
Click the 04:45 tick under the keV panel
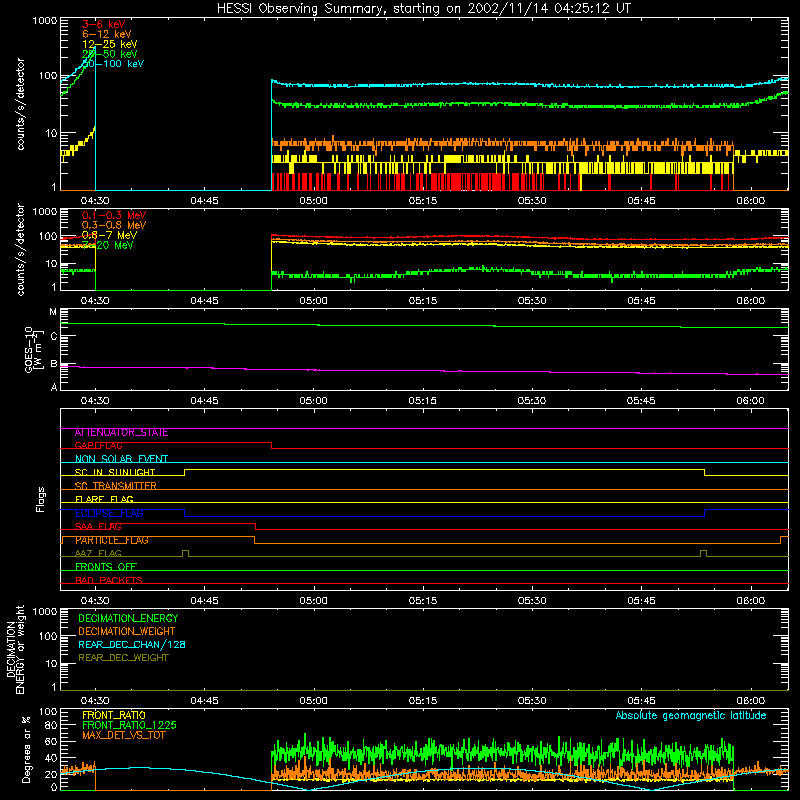(x=204, y=201)
